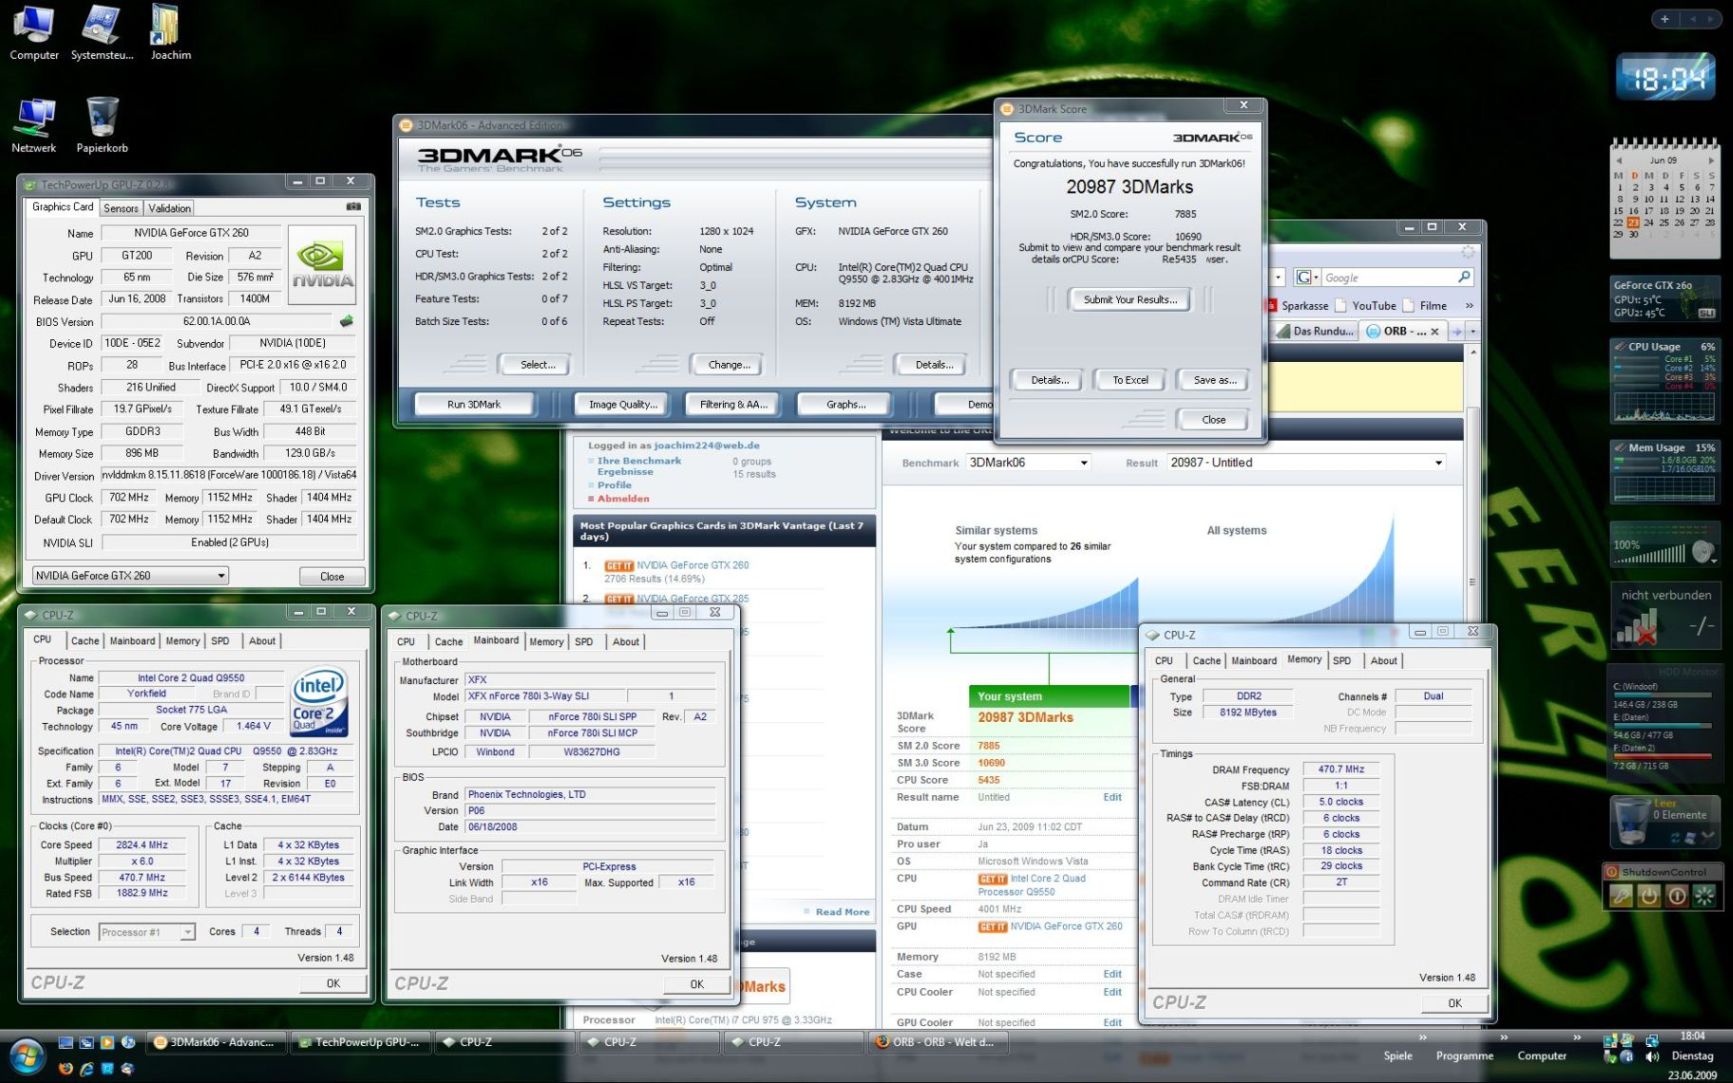Click the NVIDIA logo in GPU-Z

click(x=322, y=264)
